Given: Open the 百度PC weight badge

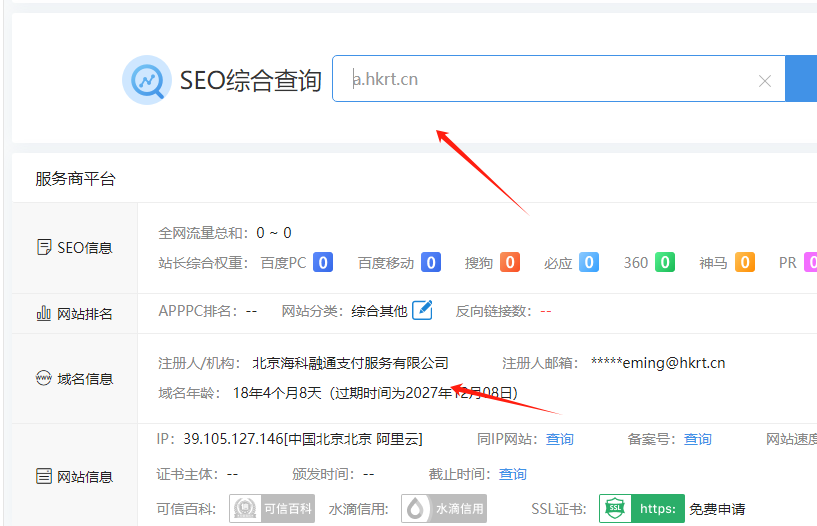Looking at the screenshot, I should click(x=323, y=262).
